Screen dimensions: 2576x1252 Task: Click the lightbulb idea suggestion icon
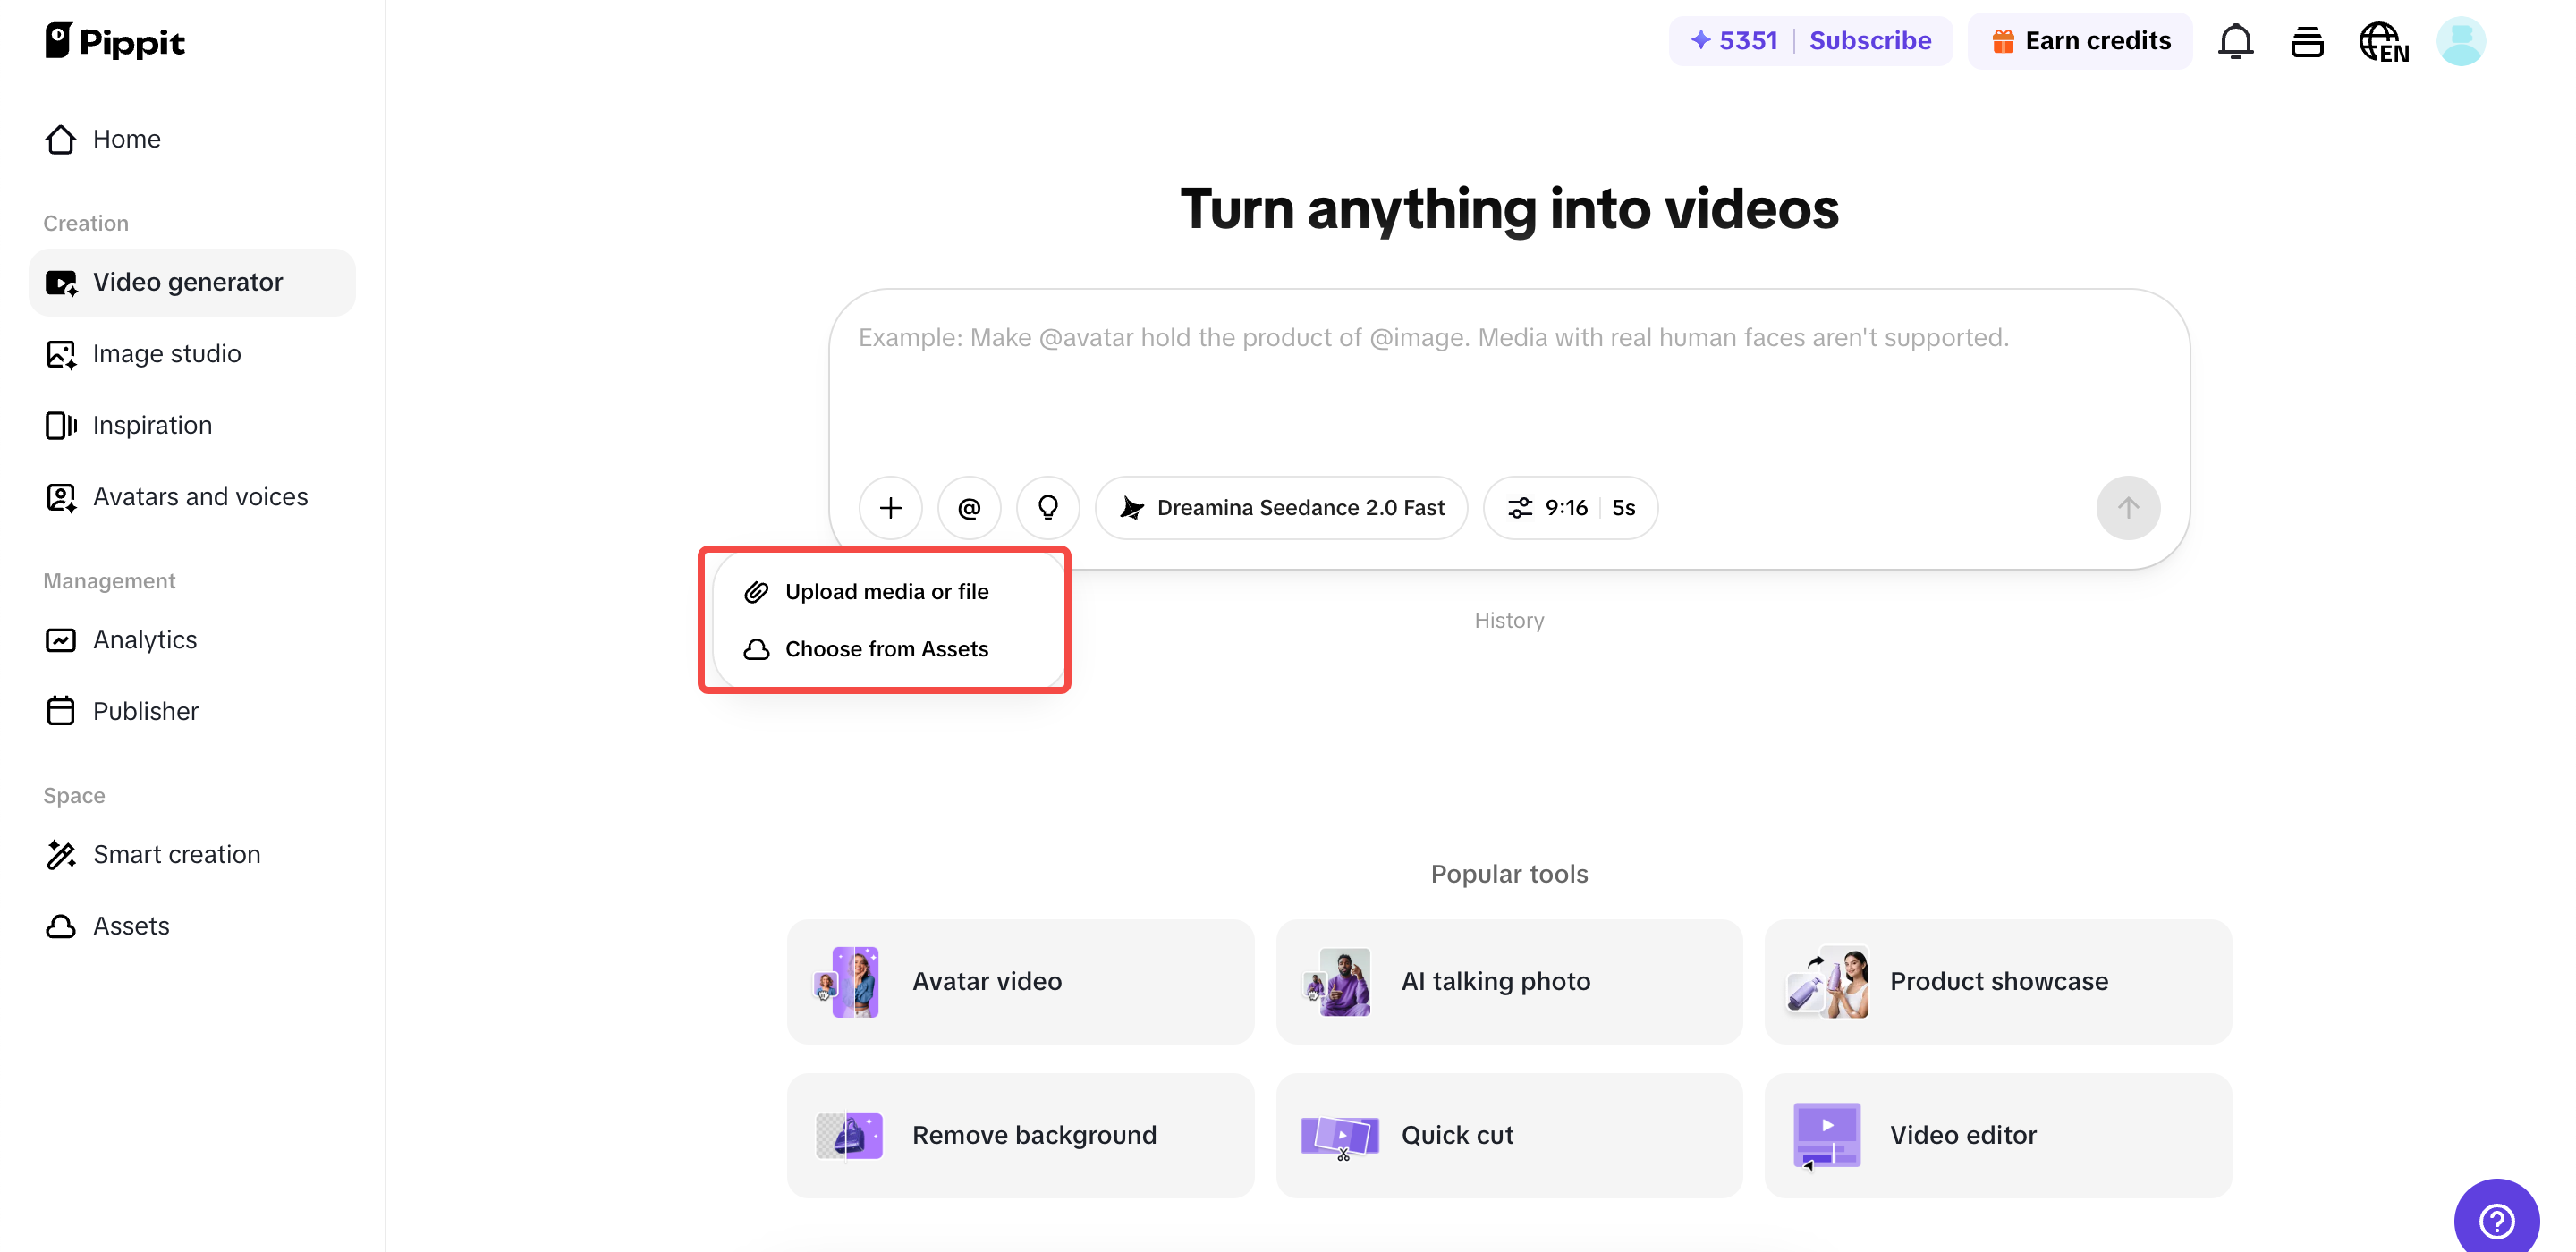point(1048,507)
